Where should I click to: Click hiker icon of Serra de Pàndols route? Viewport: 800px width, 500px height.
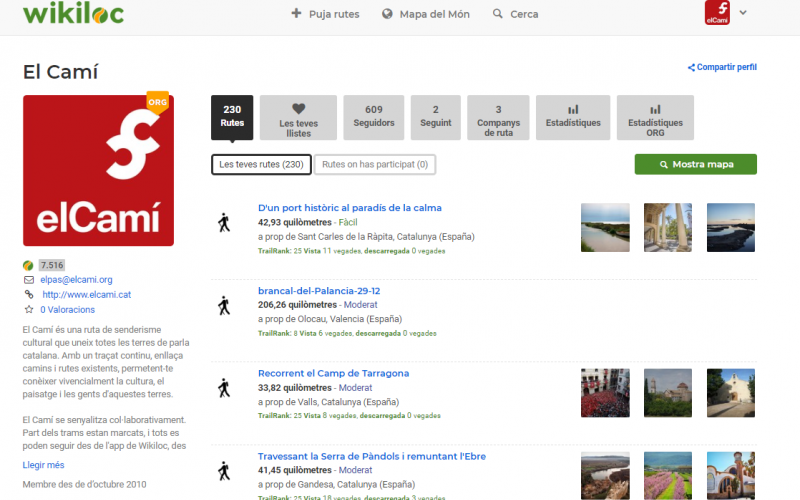click(223, 471)
